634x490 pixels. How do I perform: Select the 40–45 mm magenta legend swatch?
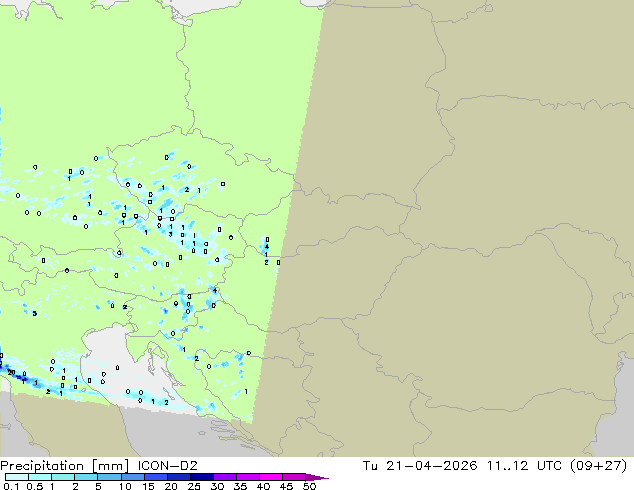pos(271,477)
